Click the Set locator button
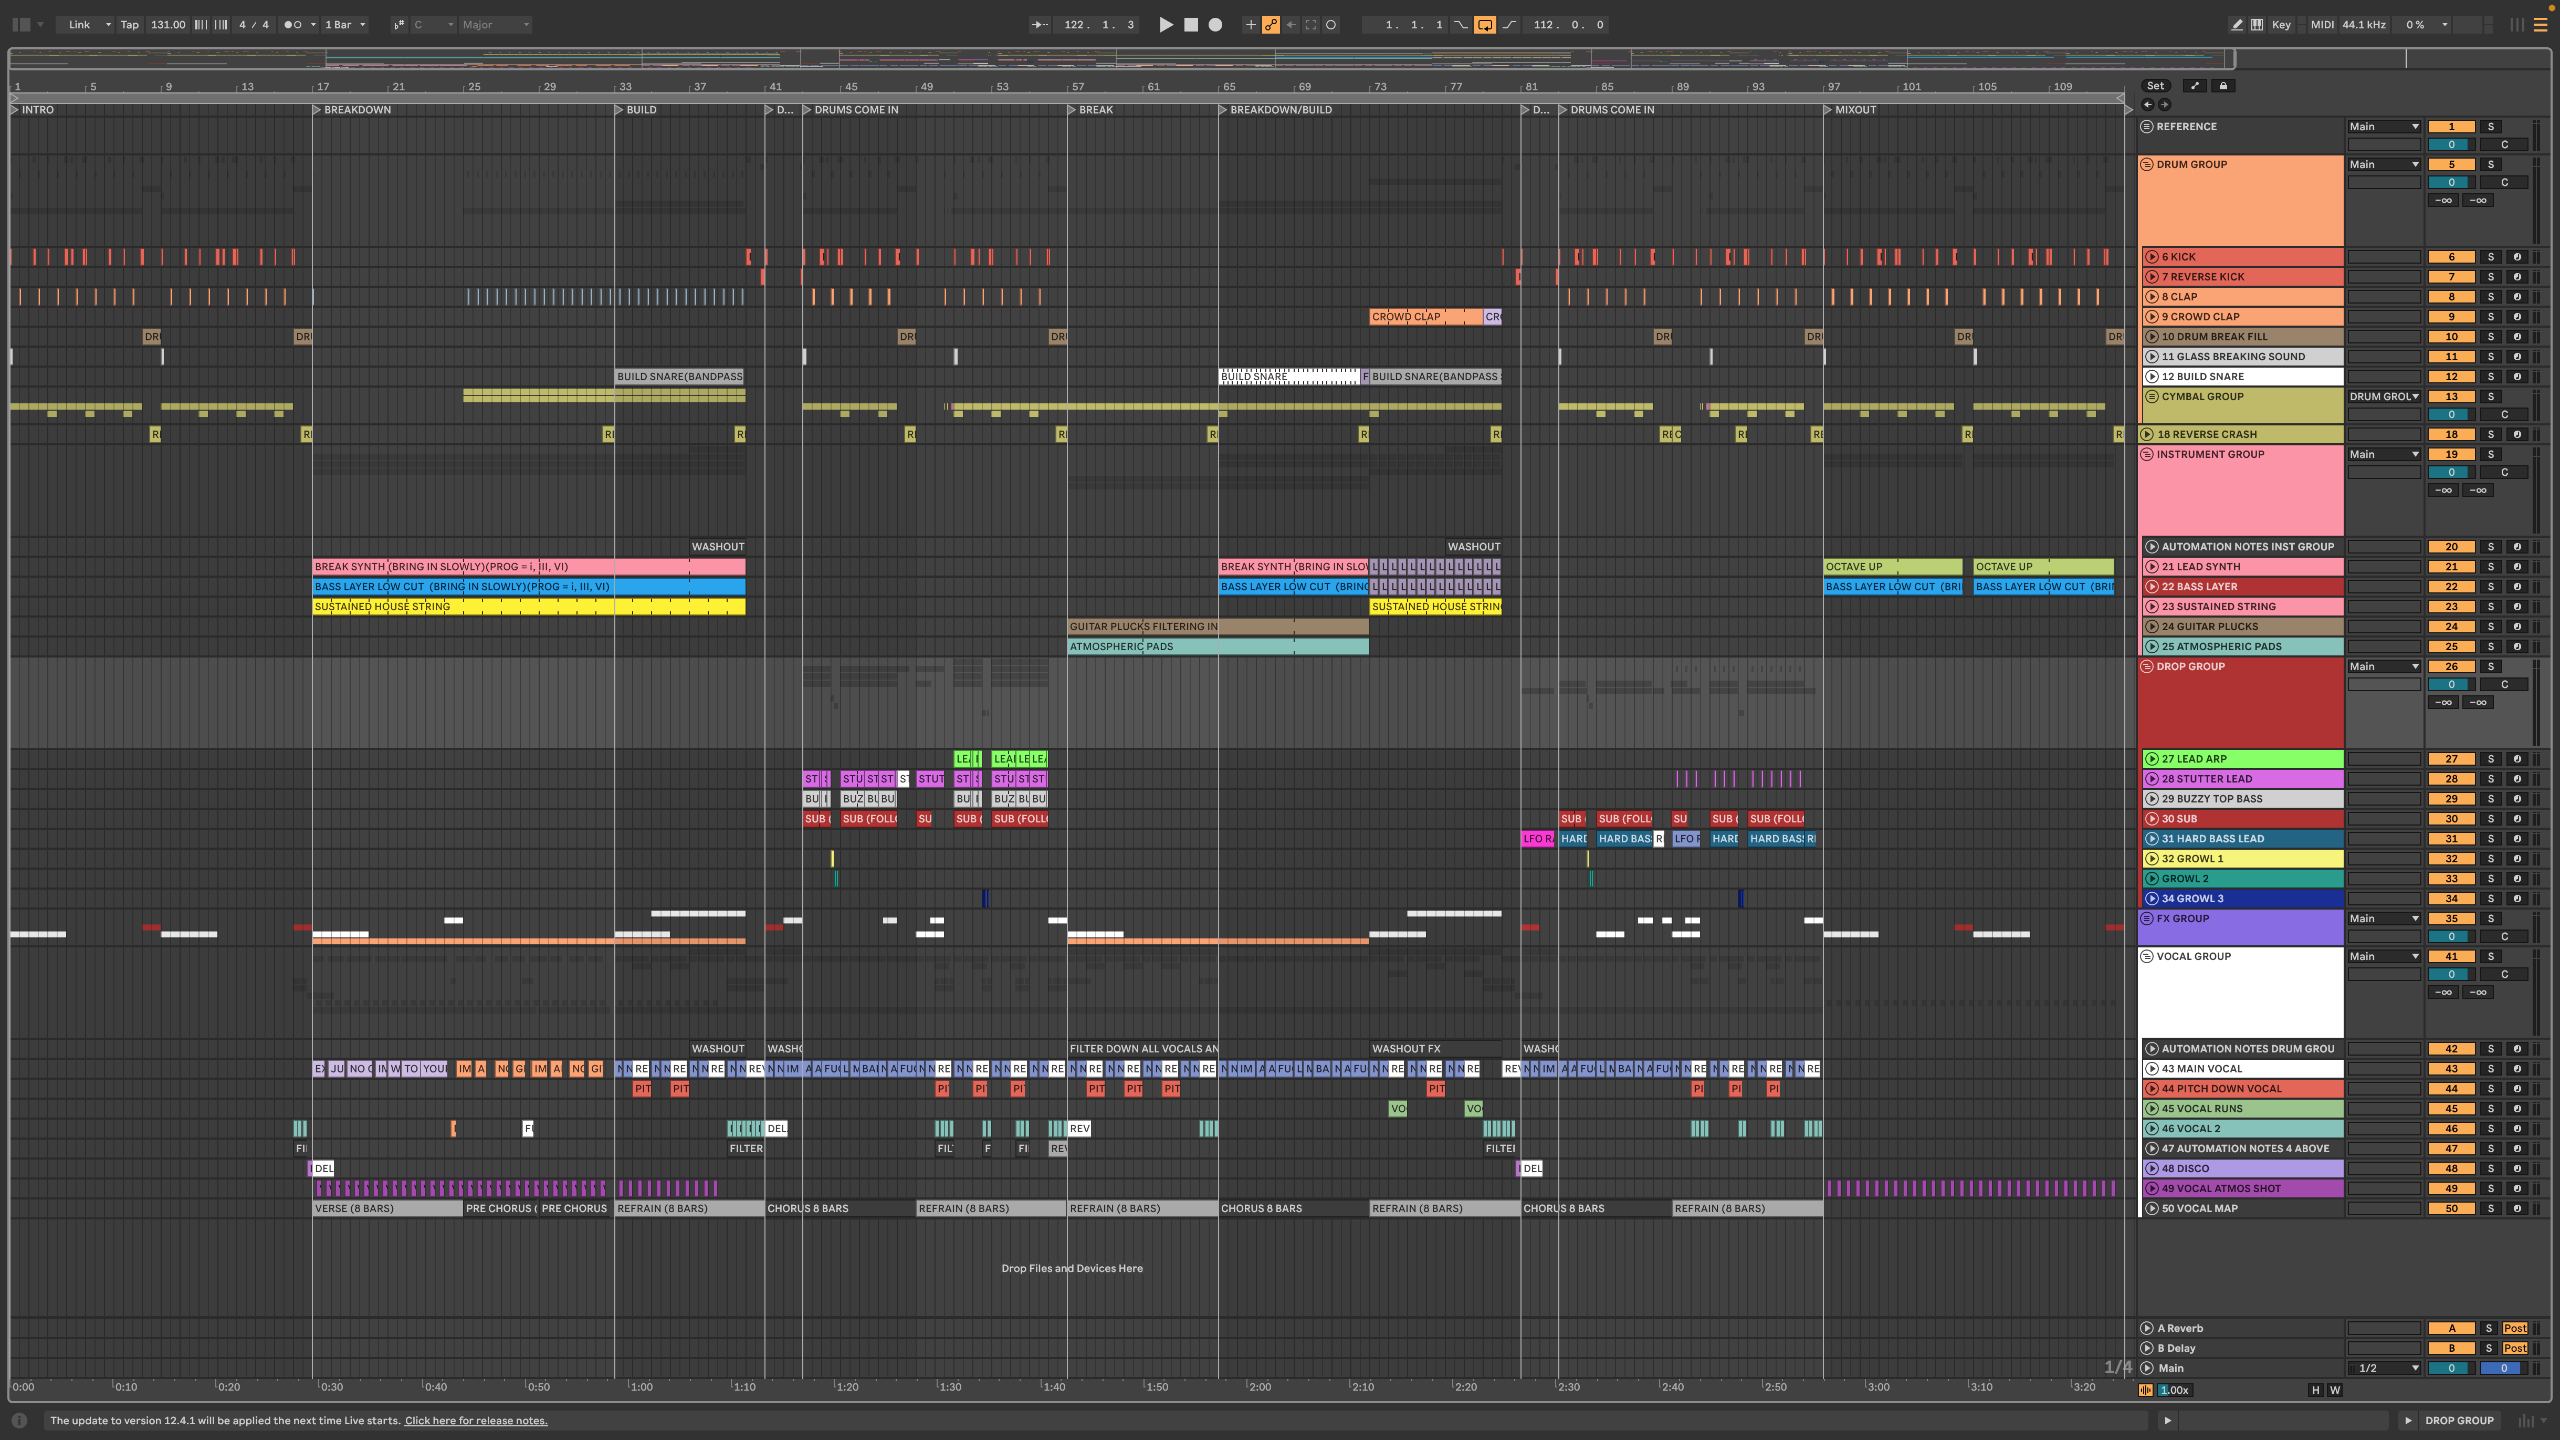Image resolution: width=2560 pixels, height=1440 pixels. point(2156,86)
